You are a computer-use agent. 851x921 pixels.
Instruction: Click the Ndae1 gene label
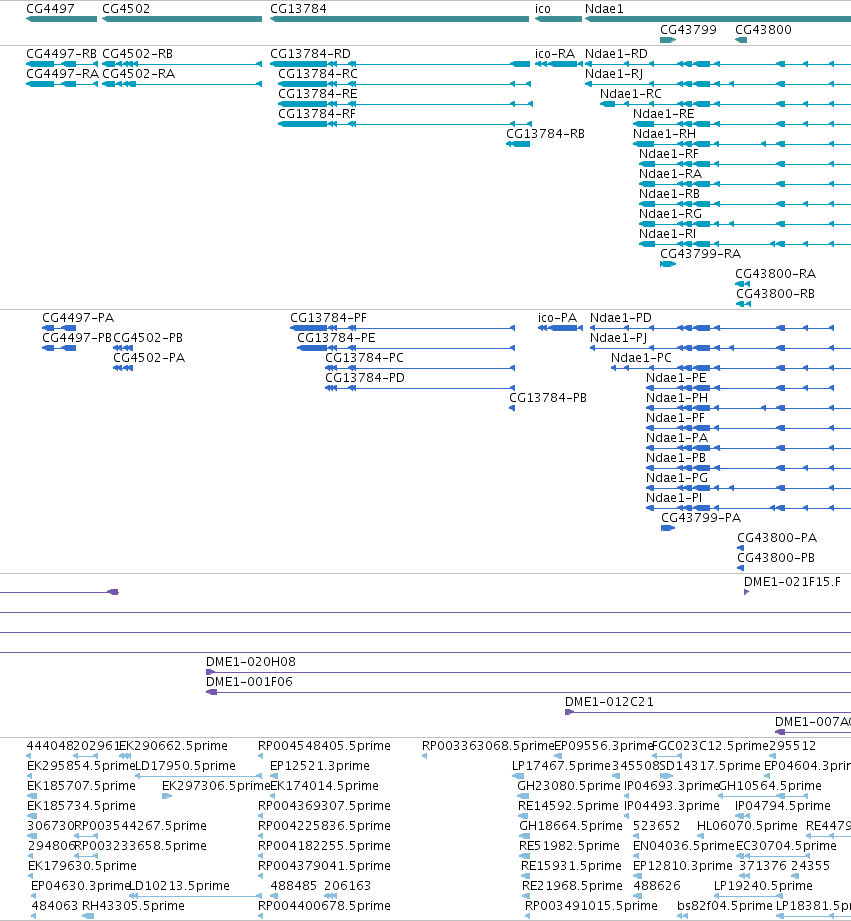tap(604, 9)
